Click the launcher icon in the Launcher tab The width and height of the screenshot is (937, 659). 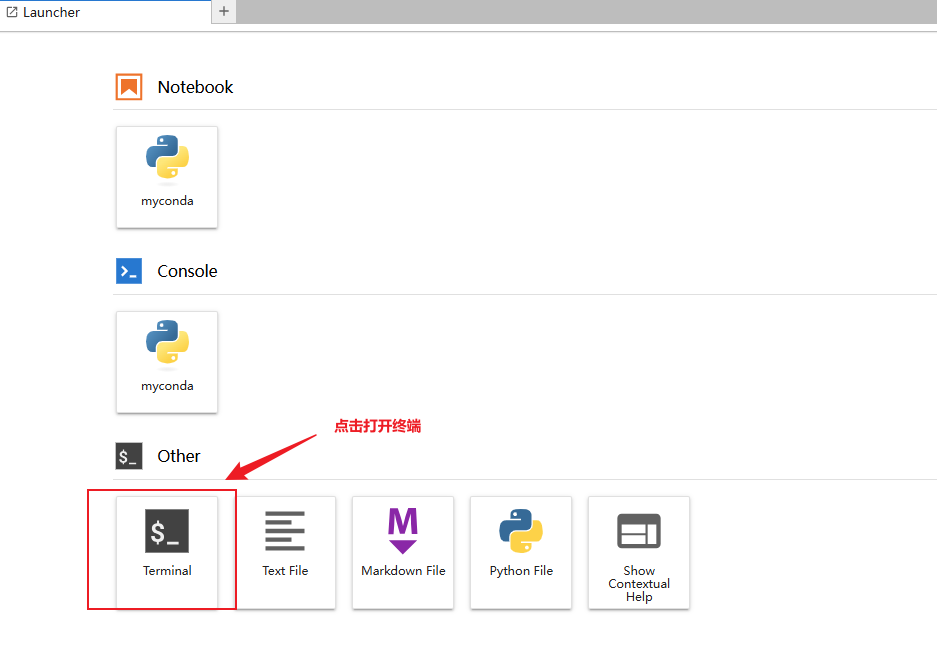[x=12, y=12]
